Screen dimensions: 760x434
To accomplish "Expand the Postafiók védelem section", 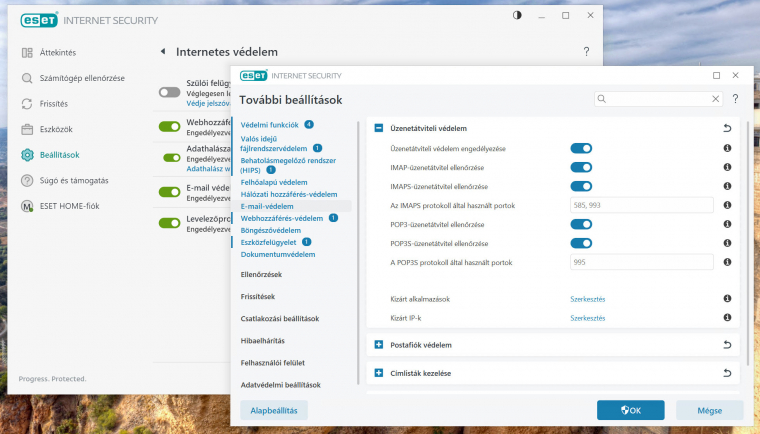I will pos(379,345).
